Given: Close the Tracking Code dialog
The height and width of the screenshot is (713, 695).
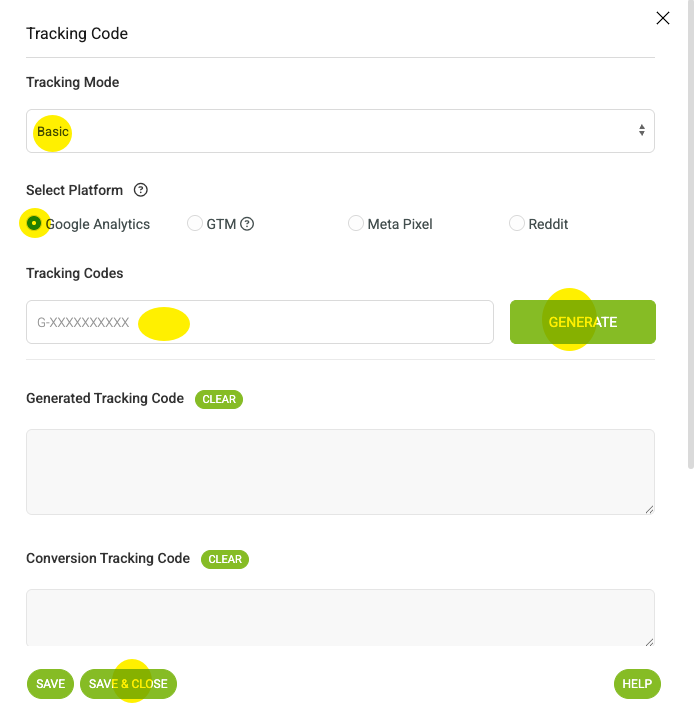Looking at the screenshot, I should coord(663,18).
